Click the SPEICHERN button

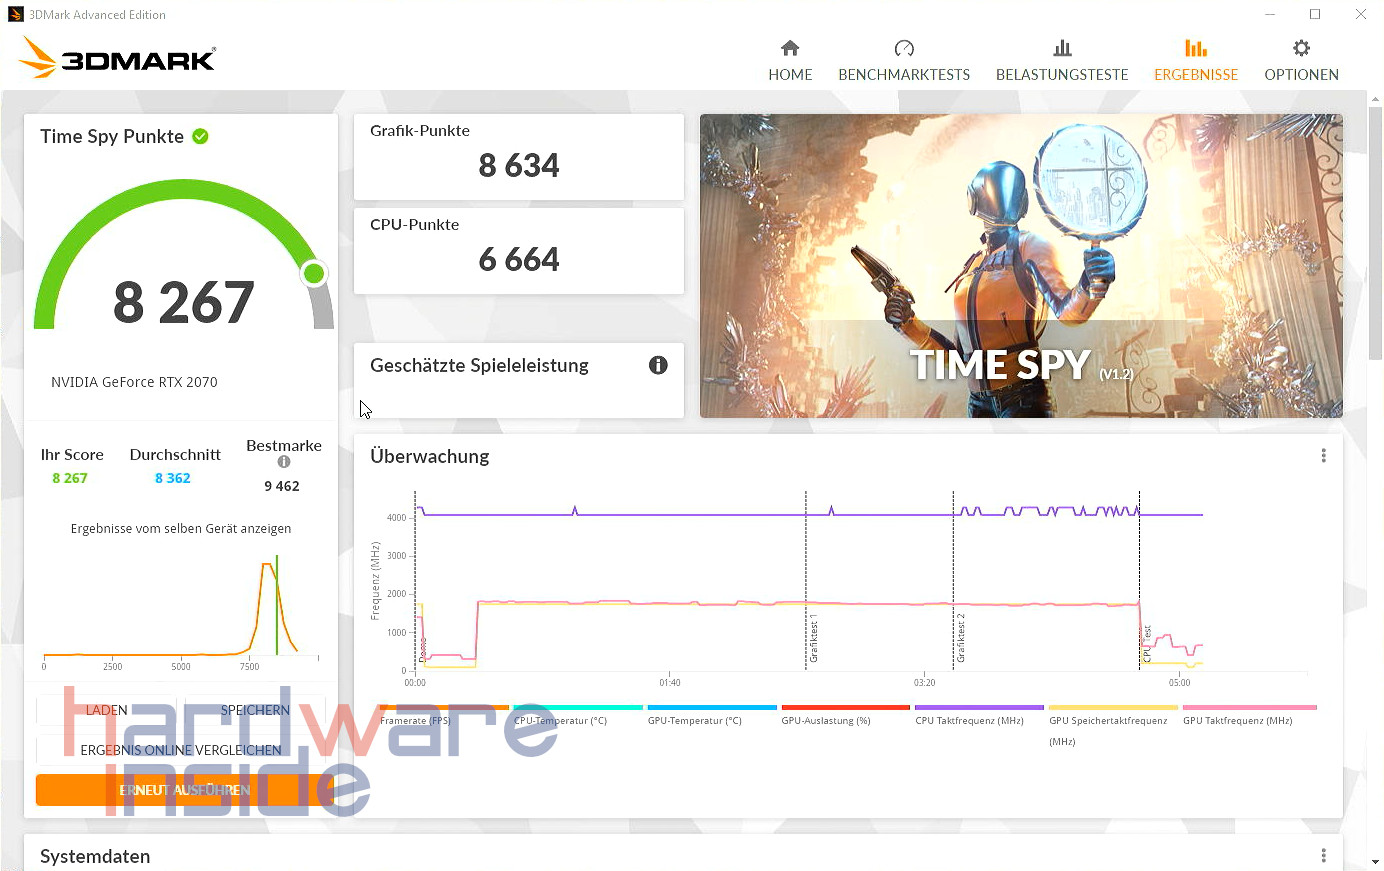[x=255, y=710]
